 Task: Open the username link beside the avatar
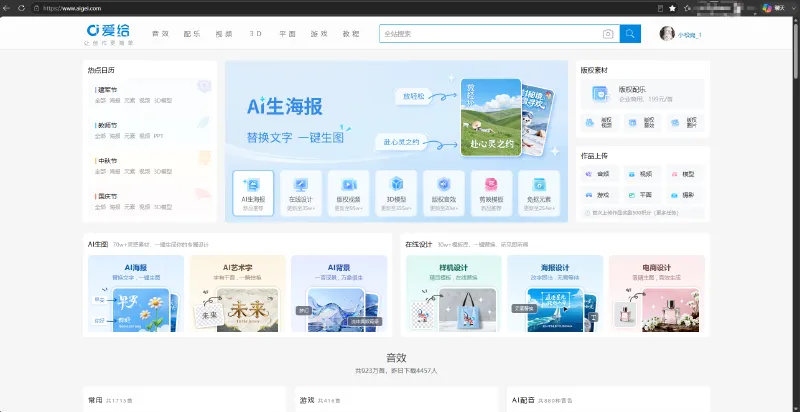689,35
